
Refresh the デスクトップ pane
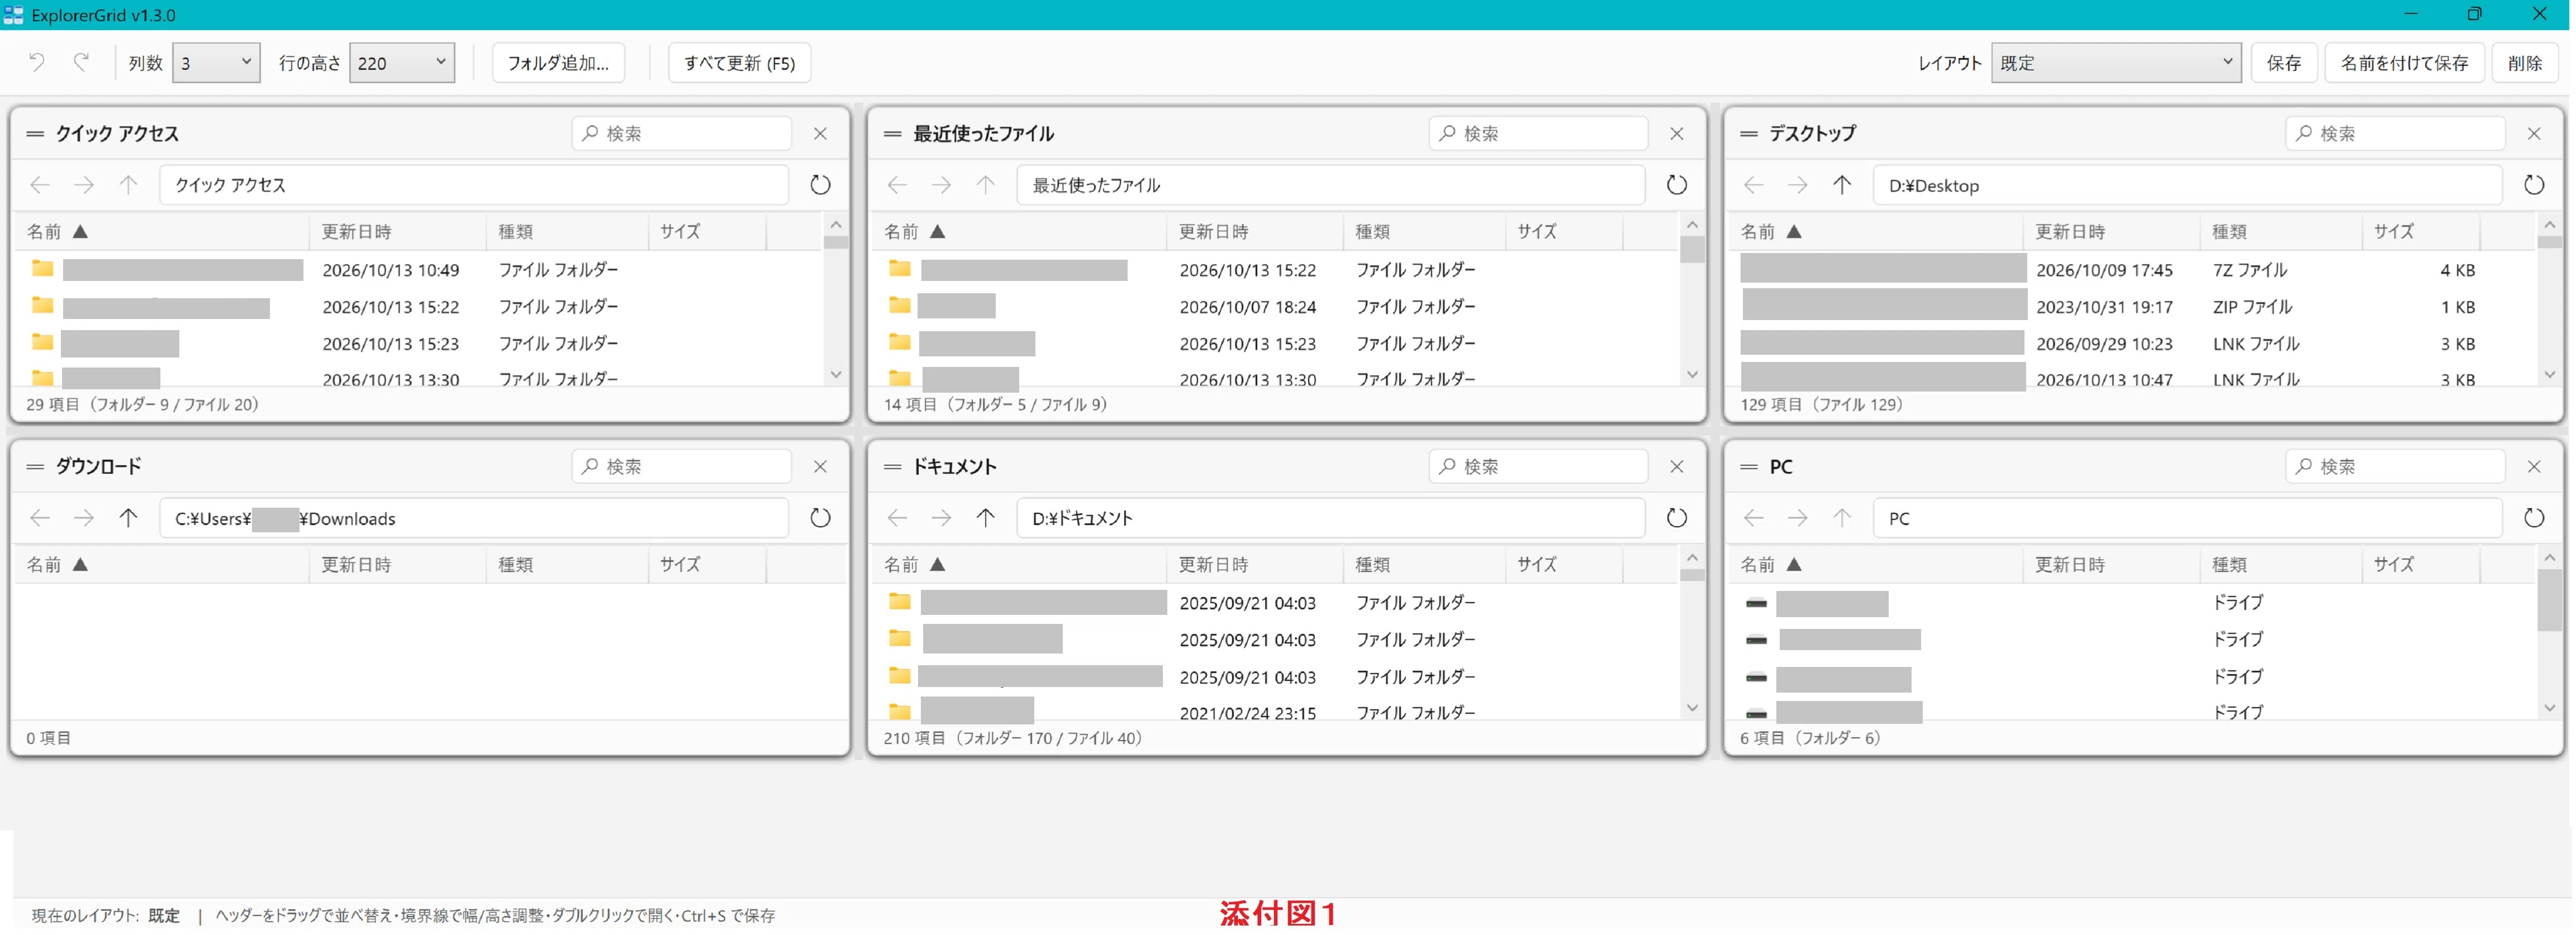click(x=2533, y=185)
